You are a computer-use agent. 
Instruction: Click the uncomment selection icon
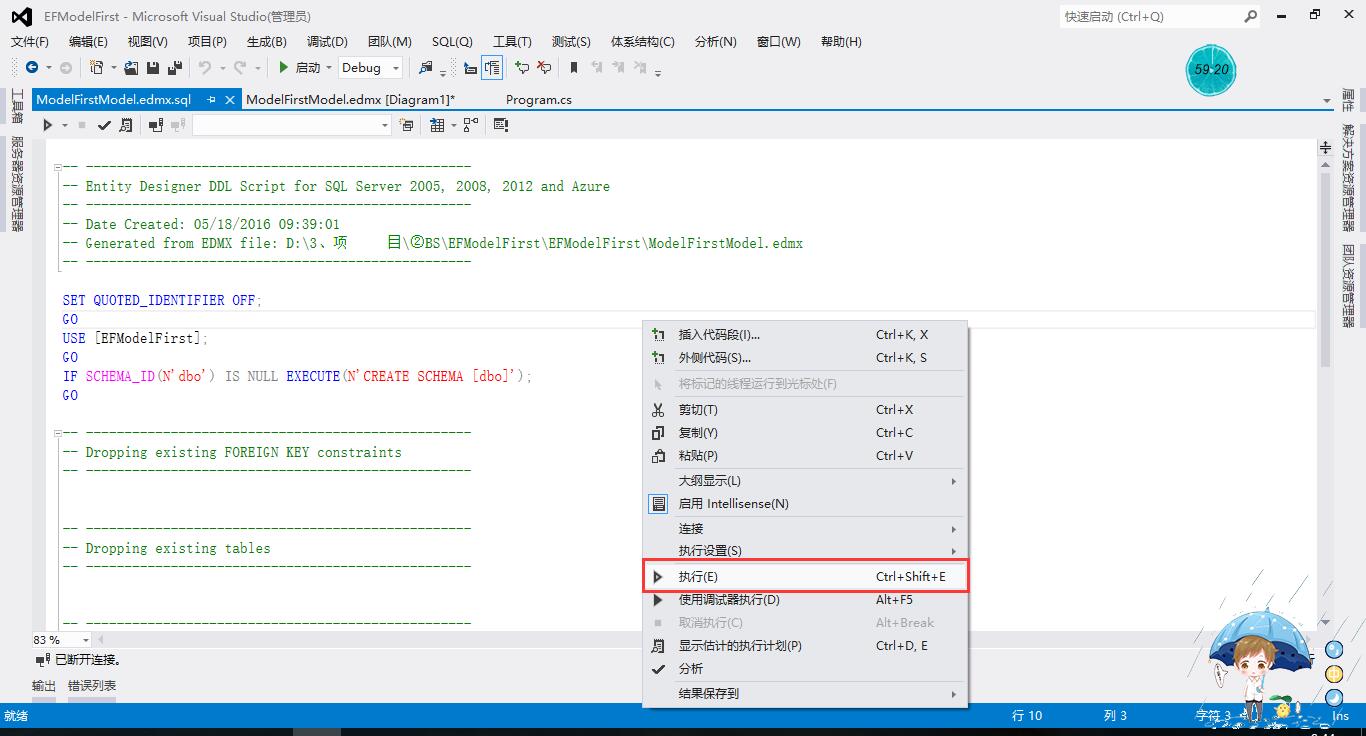pos(543,67)
